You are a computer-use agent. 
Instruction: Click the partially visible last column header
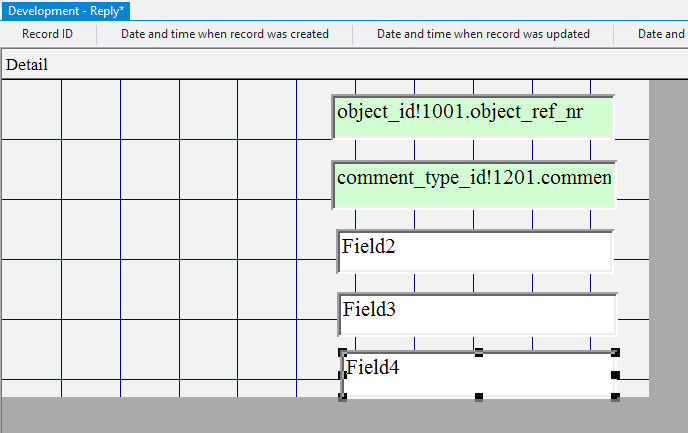point(662,34)
